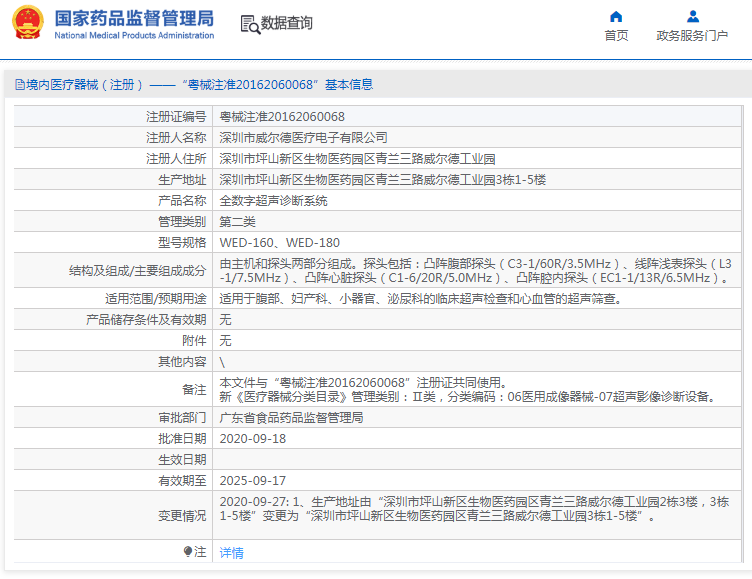
Task: Click 数据查询 heading text
Action: coord(286,23)
